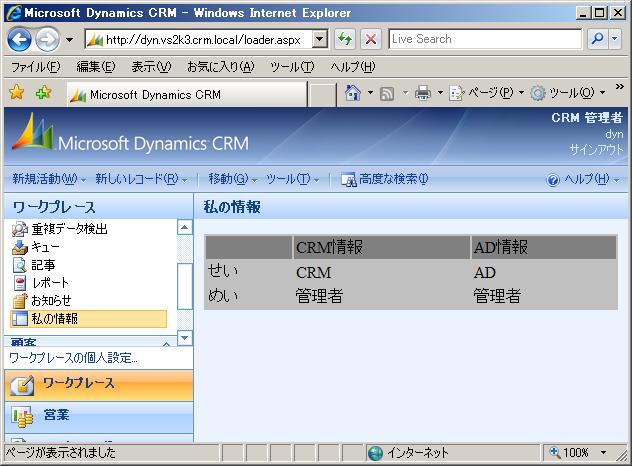Click the address bar URL field

[x=199, y=40]
